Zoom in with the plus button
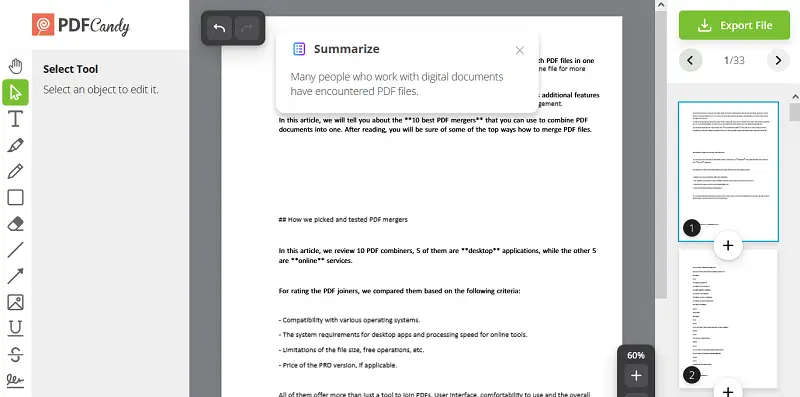This screenshot has height=397, width=800. point(636,376)
